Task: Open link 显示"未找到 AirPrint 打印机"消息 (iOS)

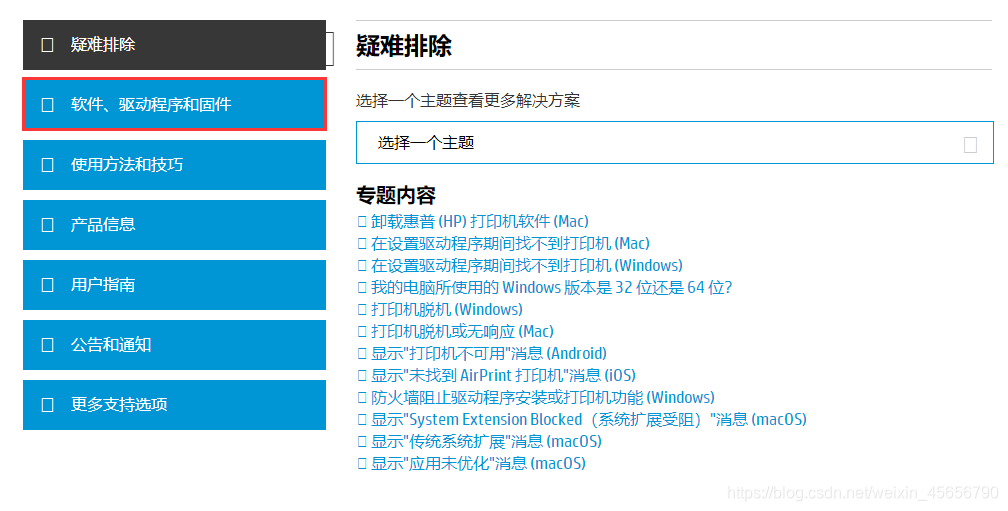Action: [503, 375]
